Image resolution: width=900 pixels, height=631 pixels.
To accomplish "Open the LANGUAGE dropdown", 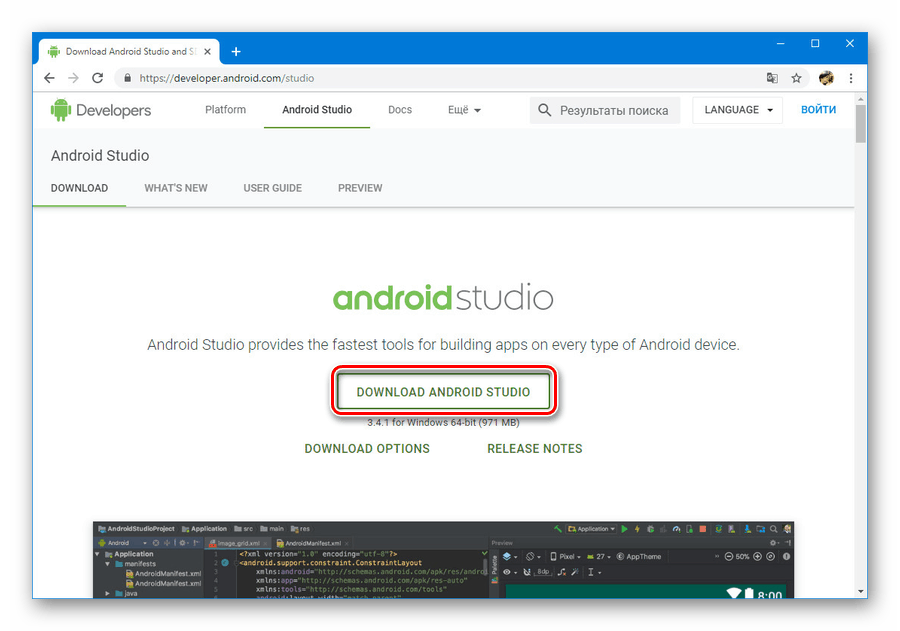I will tap(737, 110).
